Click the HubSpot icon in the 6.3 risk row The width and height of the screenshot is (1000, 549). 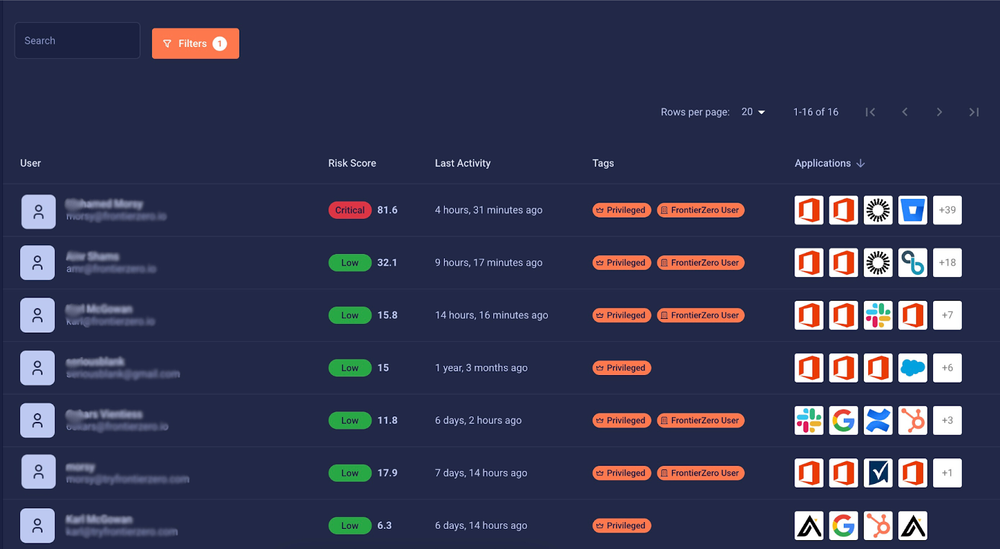tap(878, 525)
